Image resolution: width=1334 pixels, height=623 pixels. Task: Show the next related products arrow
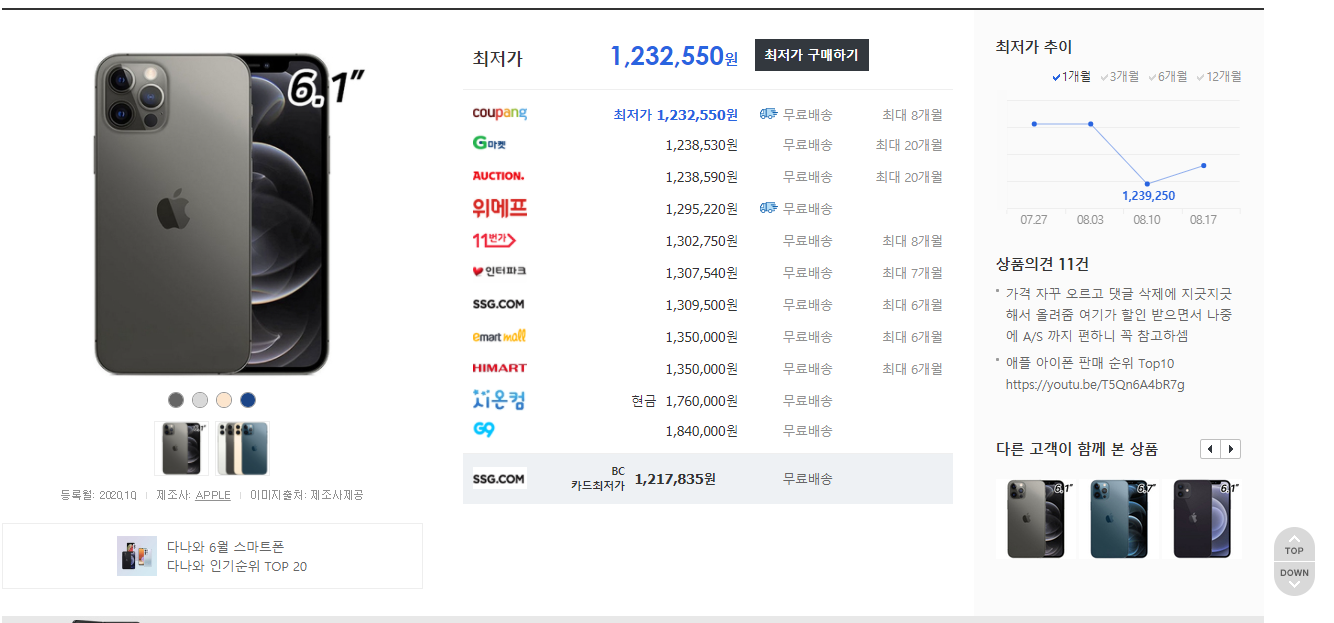[1231, 449]
